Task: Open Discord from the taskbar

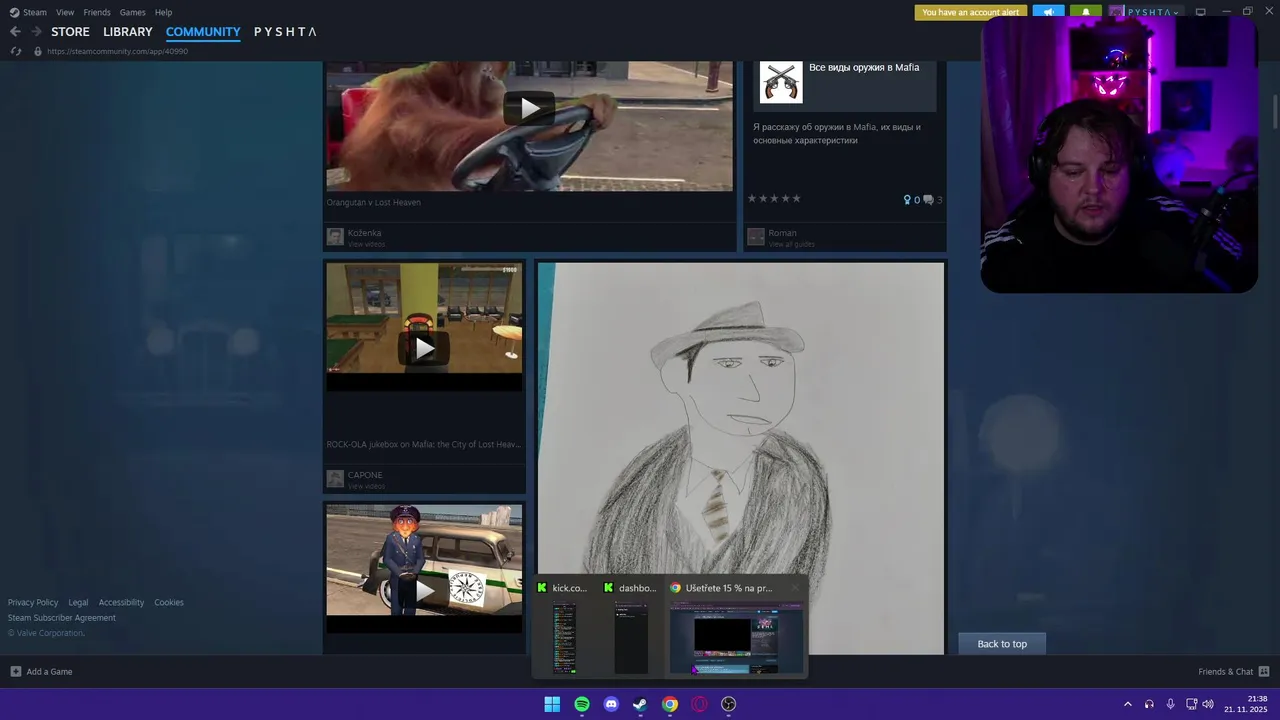Action: coord(611,704)
